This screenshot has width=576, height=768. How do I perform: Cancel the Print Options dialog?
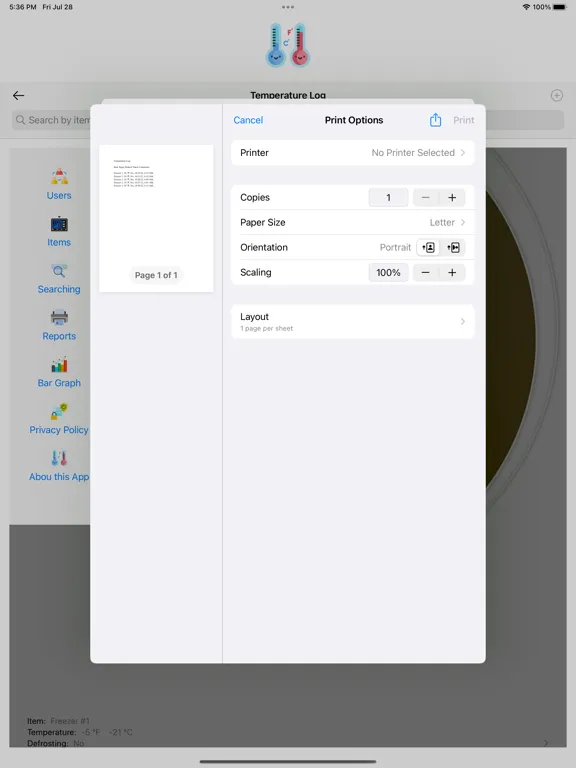point(248,120)
